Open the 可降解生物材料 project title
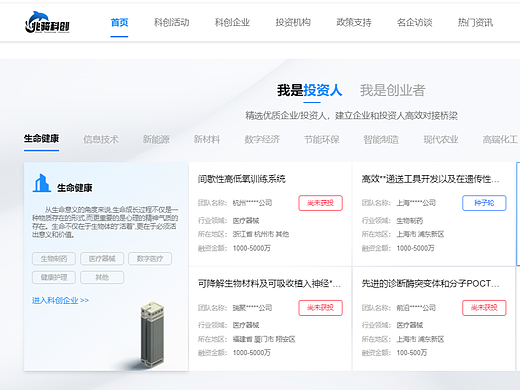520x390 pixels. (x=269, y=284)
